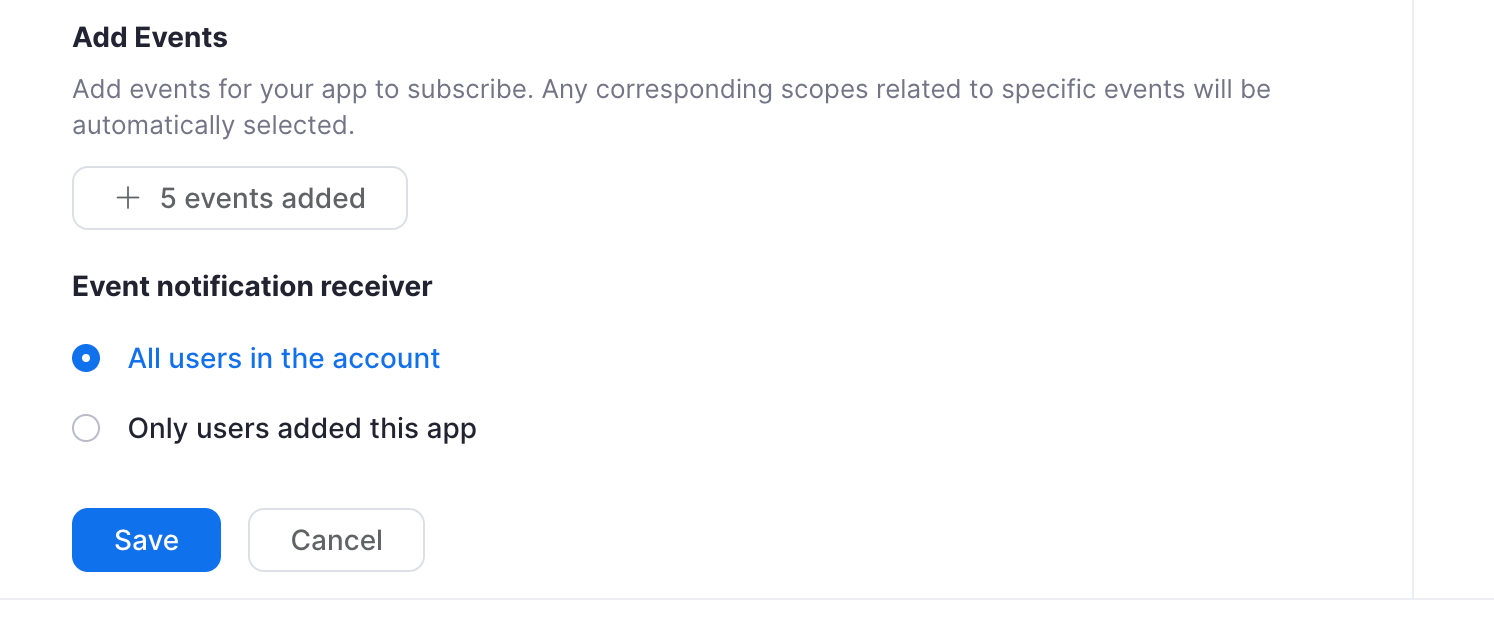Open the "5 events added" button
This screenshot has height=630, width=1494.
click(240, 198)
